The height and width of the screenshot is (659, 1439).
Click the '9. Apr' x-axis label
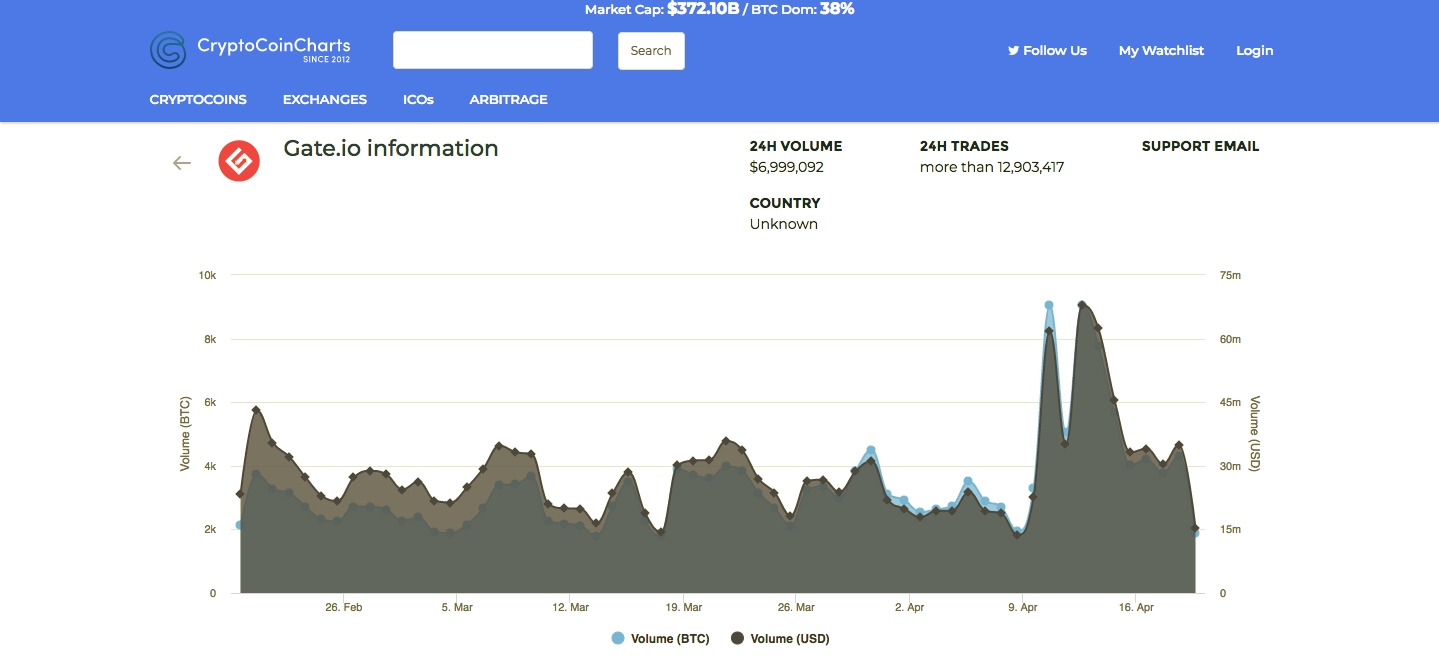1024,607
